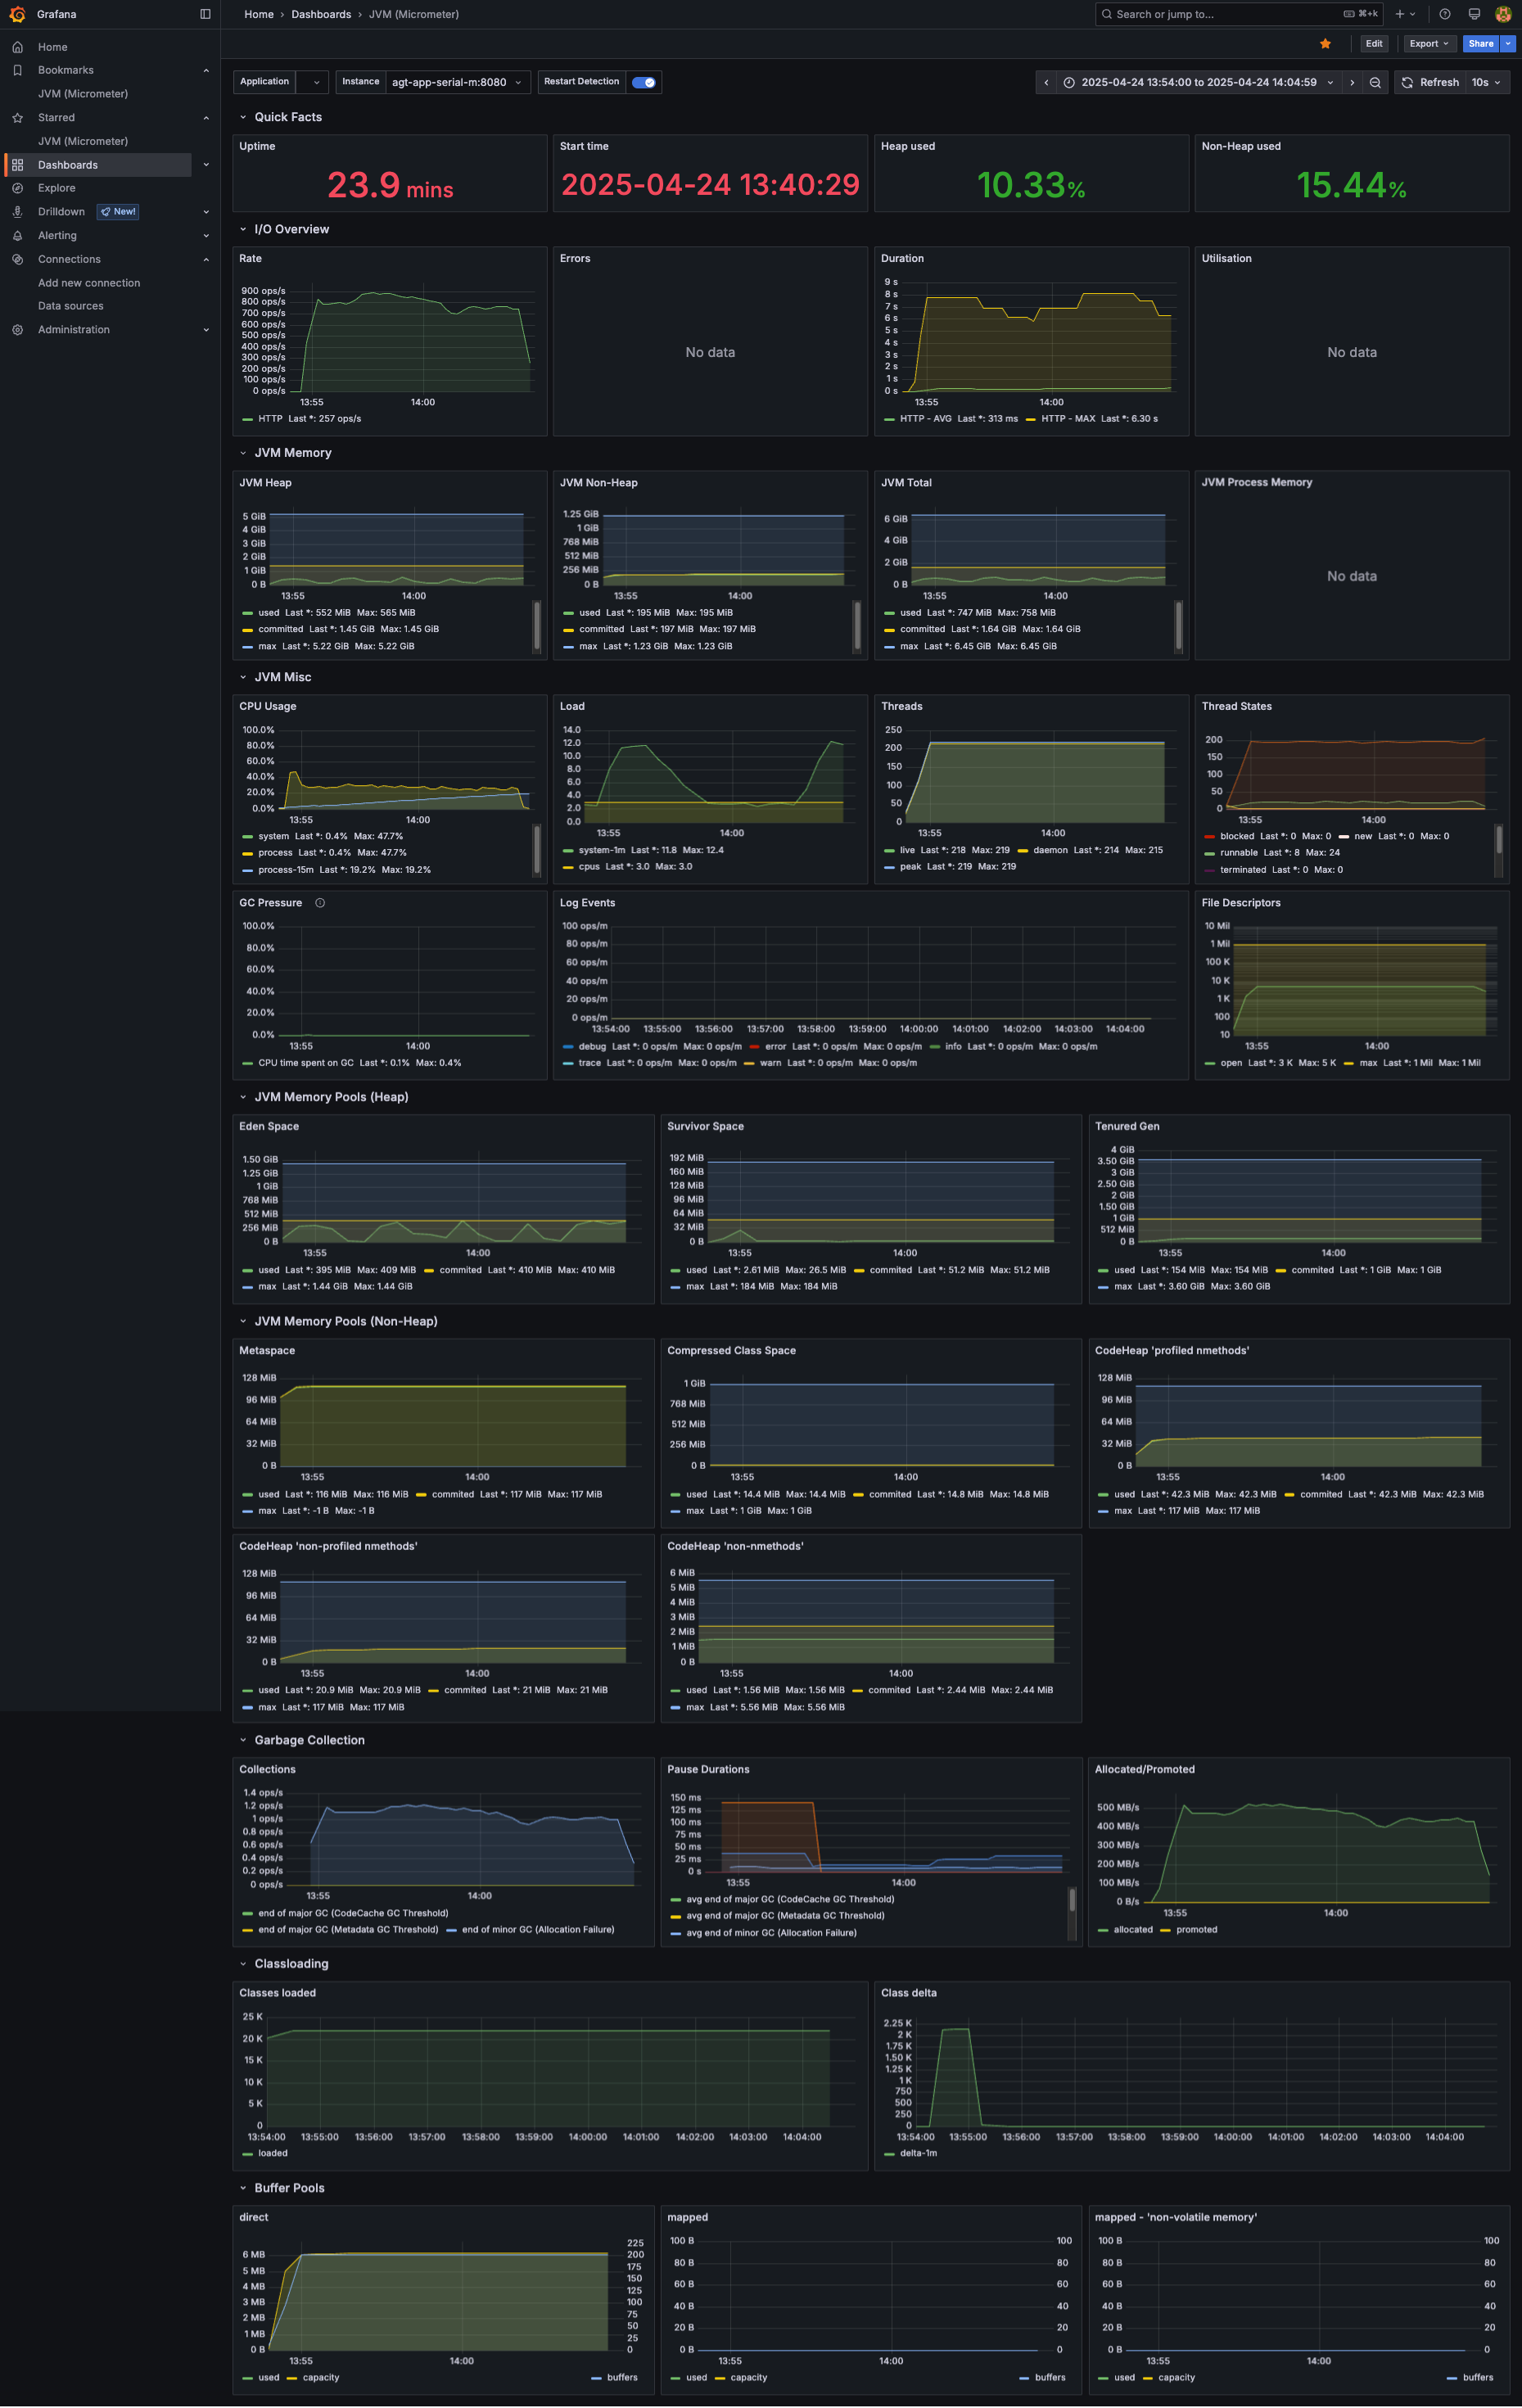Open Data sources in the sidebar
The image size is (1522, 2408).
click(x=71, y=306)
